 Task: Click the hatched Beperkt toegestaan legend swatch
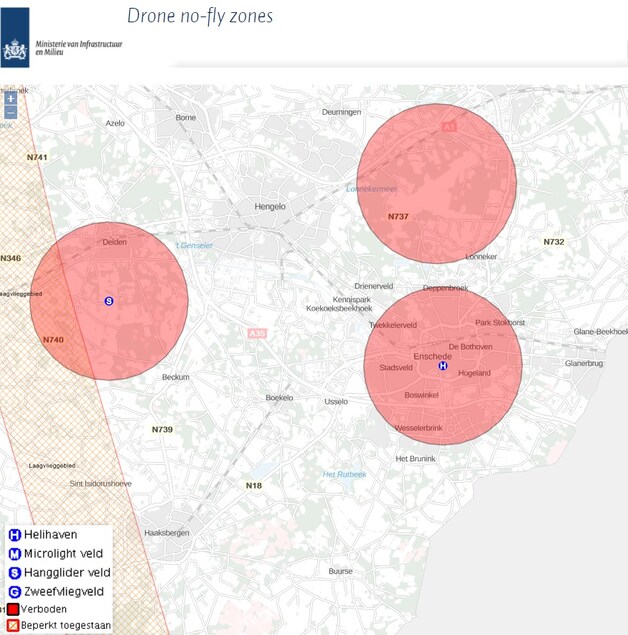pyautogui.click(x=13, y=626)
